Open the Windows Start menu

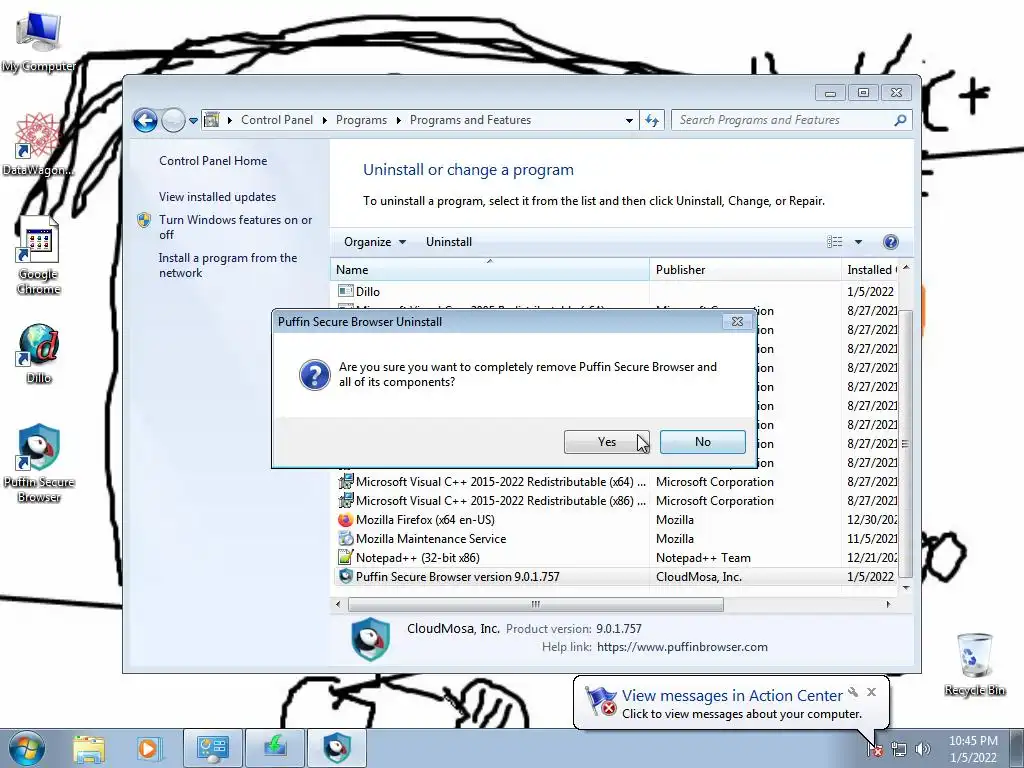pyautogui.click(x=26, y=748)
